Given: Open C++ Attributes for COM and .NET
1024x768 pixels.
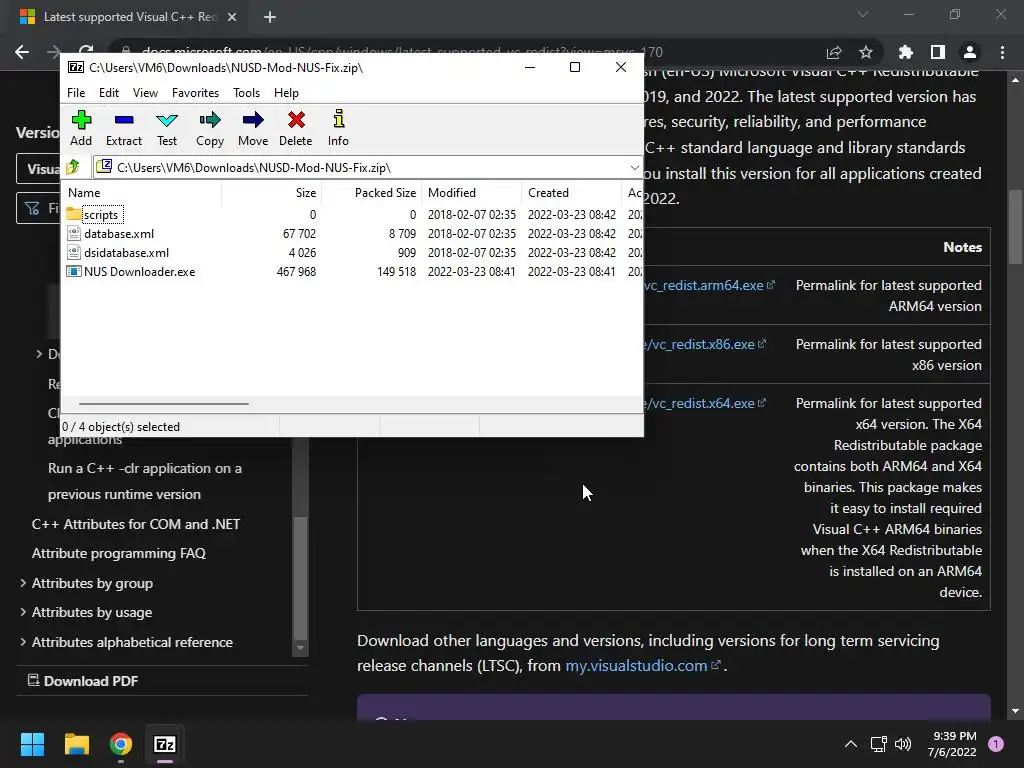Looking at the screenshot, I should [x=136, y=524].
